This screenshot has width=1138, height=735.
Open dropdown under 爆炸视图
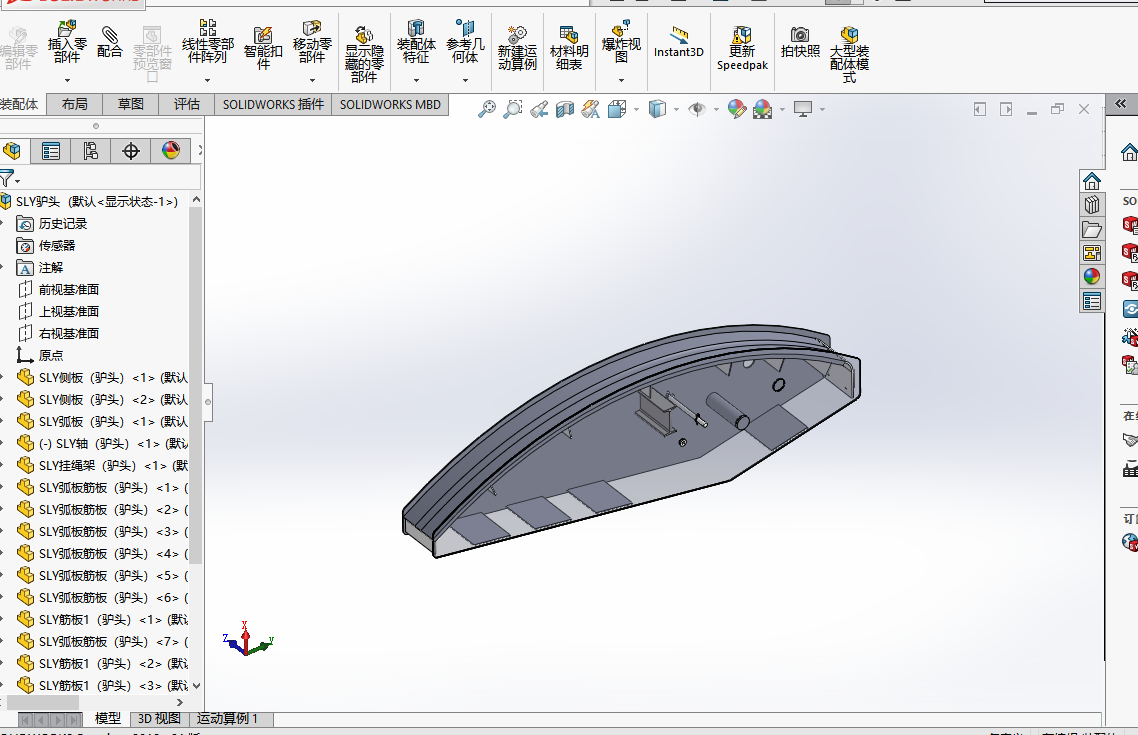click(x=621, y=81)
